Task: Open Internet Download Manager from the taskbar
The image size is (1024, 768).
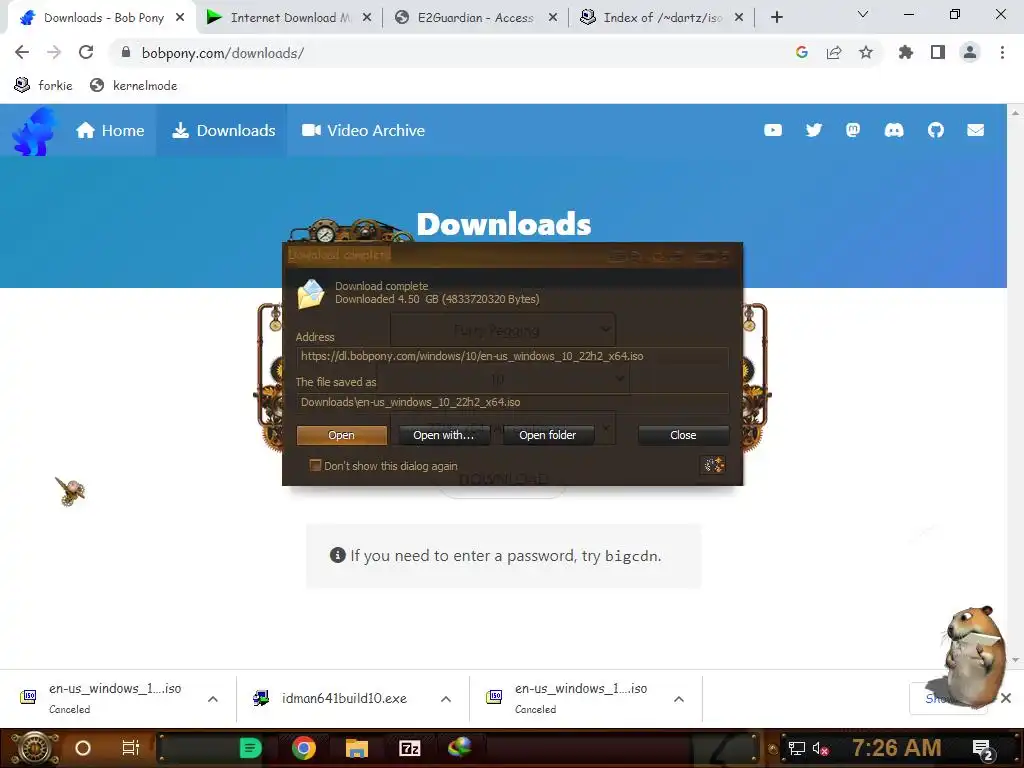Action: click(460, 747)
